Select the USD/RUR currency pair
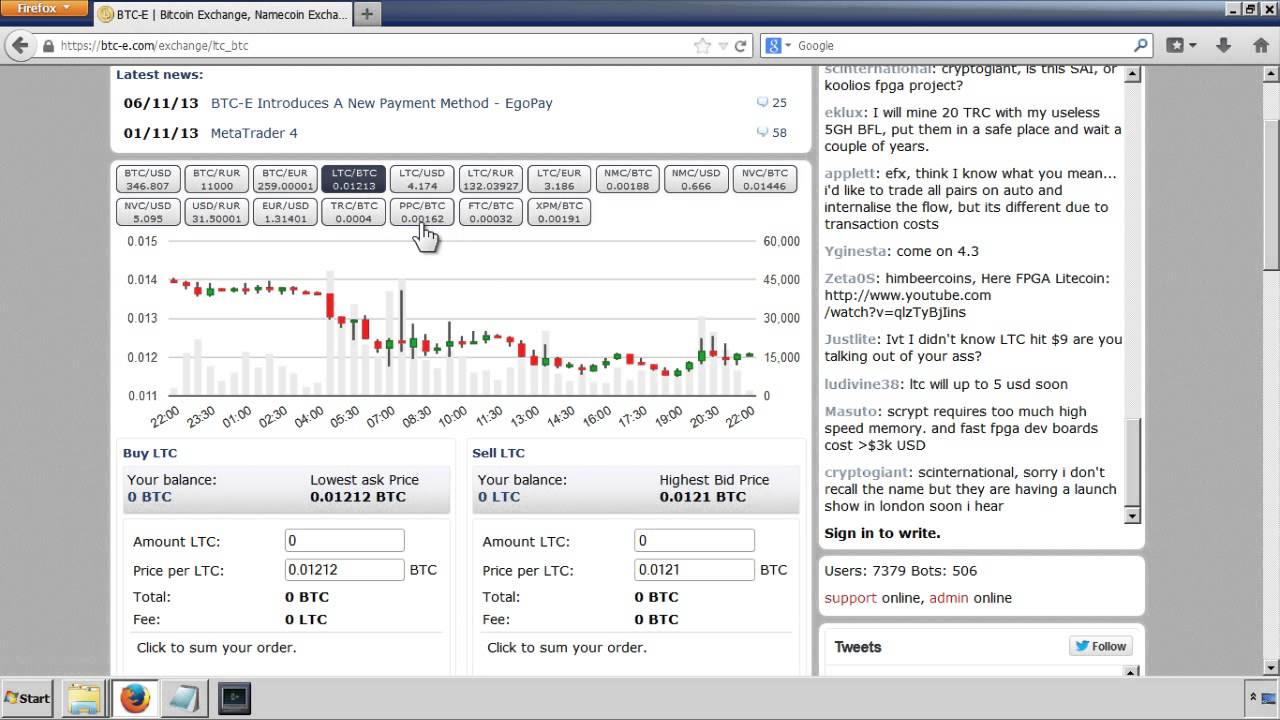Screen dimensions: 1280x720 pos(216,212)
